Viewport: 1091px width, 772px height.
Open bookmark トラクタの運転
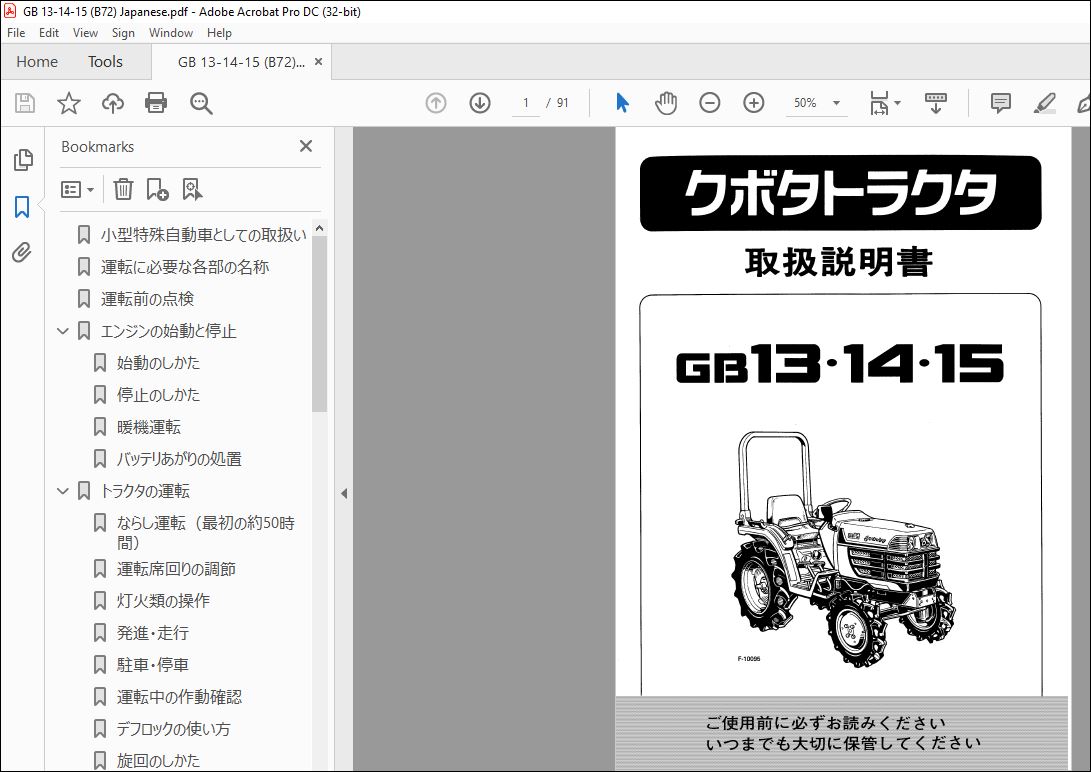click(145, 491)
